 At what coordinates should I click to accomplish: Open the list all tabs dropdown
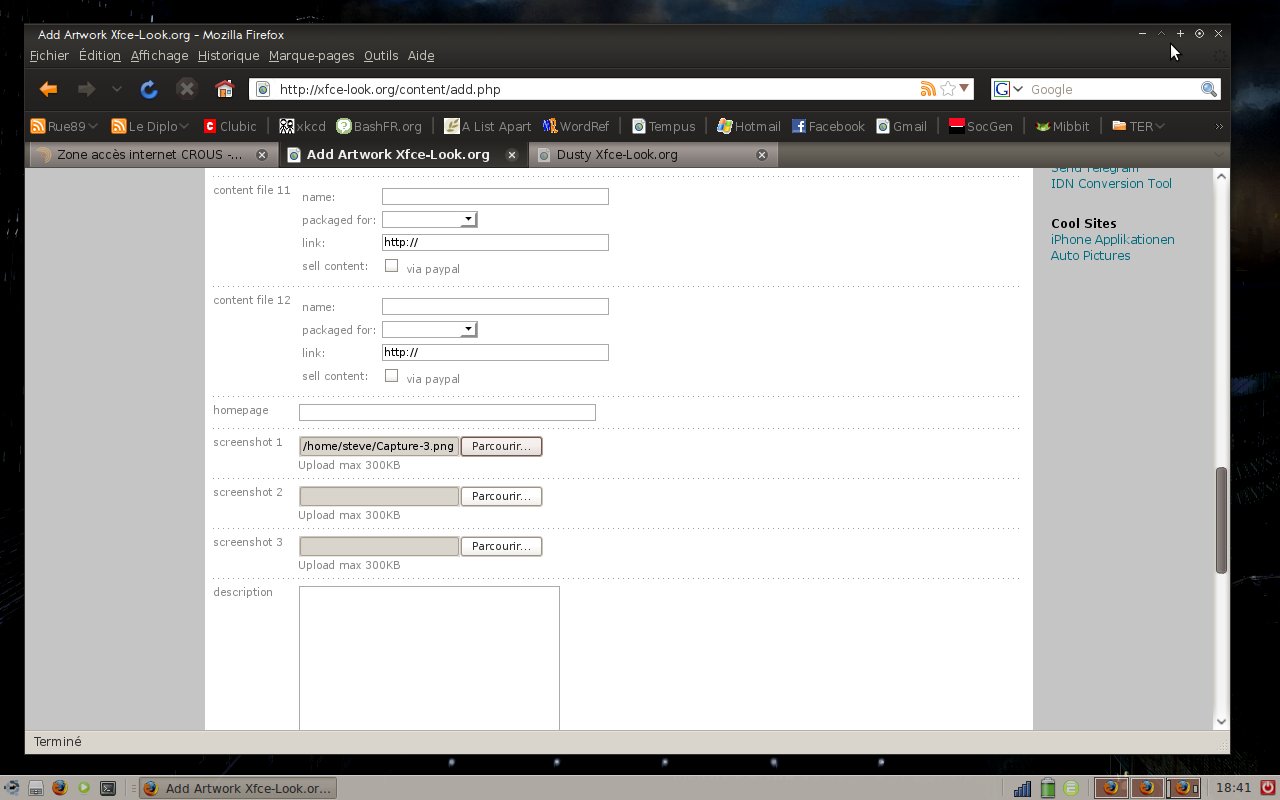(x=1217, y=155)
